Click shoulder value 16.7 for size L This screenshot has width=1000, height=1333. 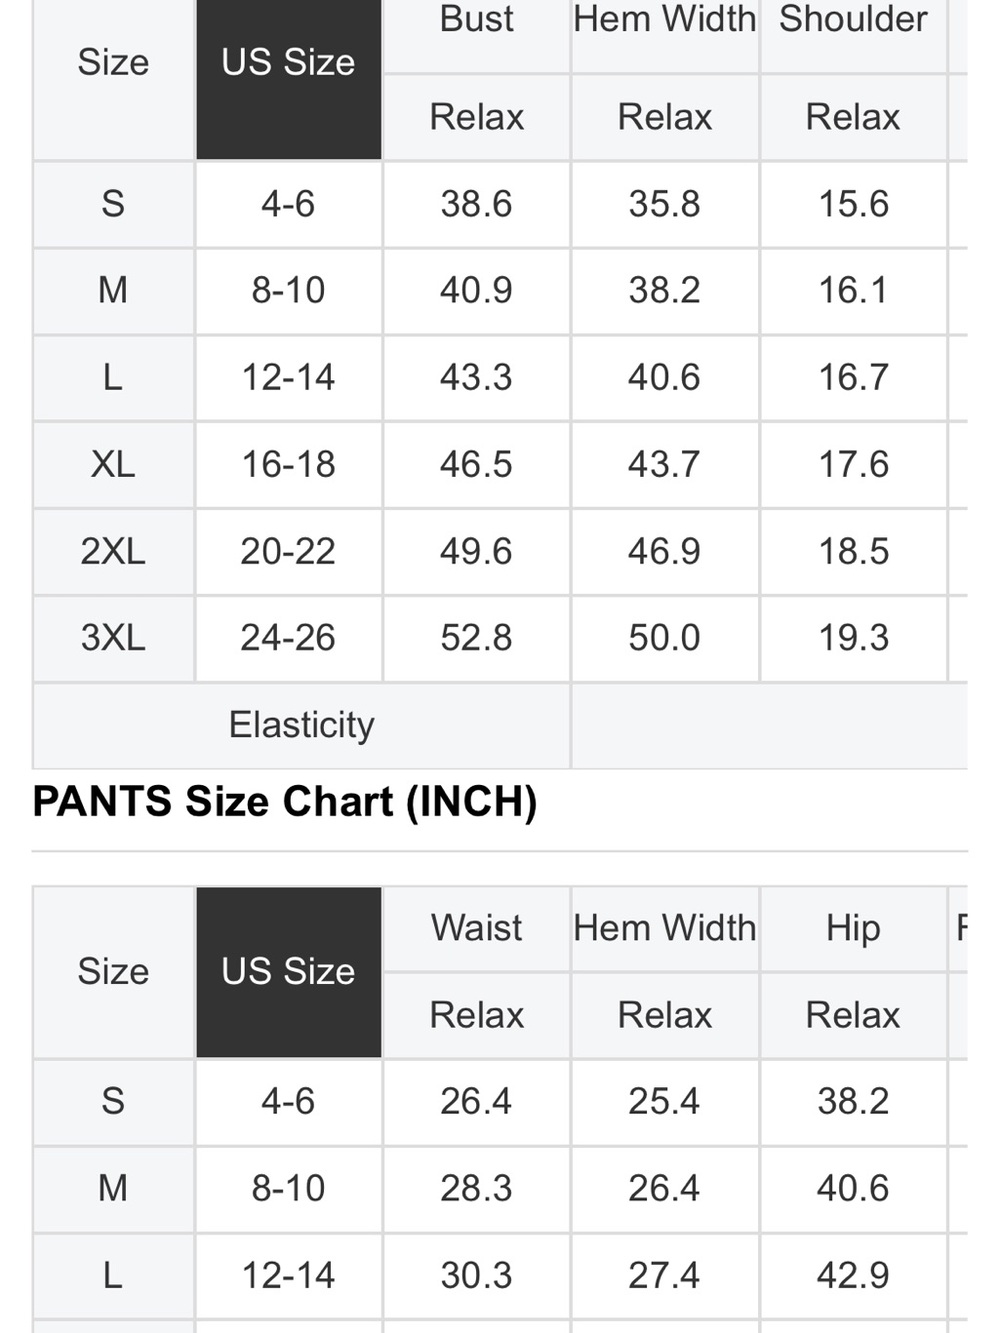coord(853,377)
